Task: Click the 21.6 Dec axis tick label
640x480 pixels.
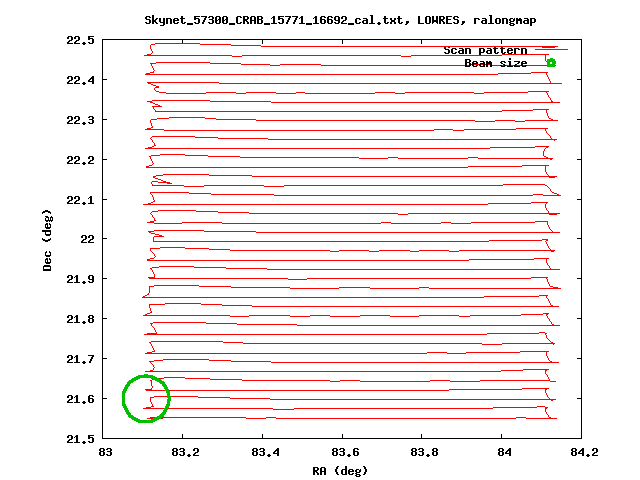Action: point(80,399)
